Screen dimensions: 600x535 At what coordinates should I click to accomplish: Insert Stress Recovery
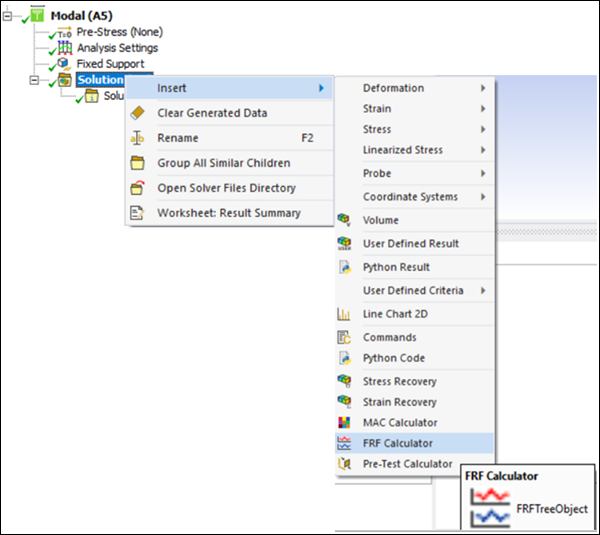415,381
